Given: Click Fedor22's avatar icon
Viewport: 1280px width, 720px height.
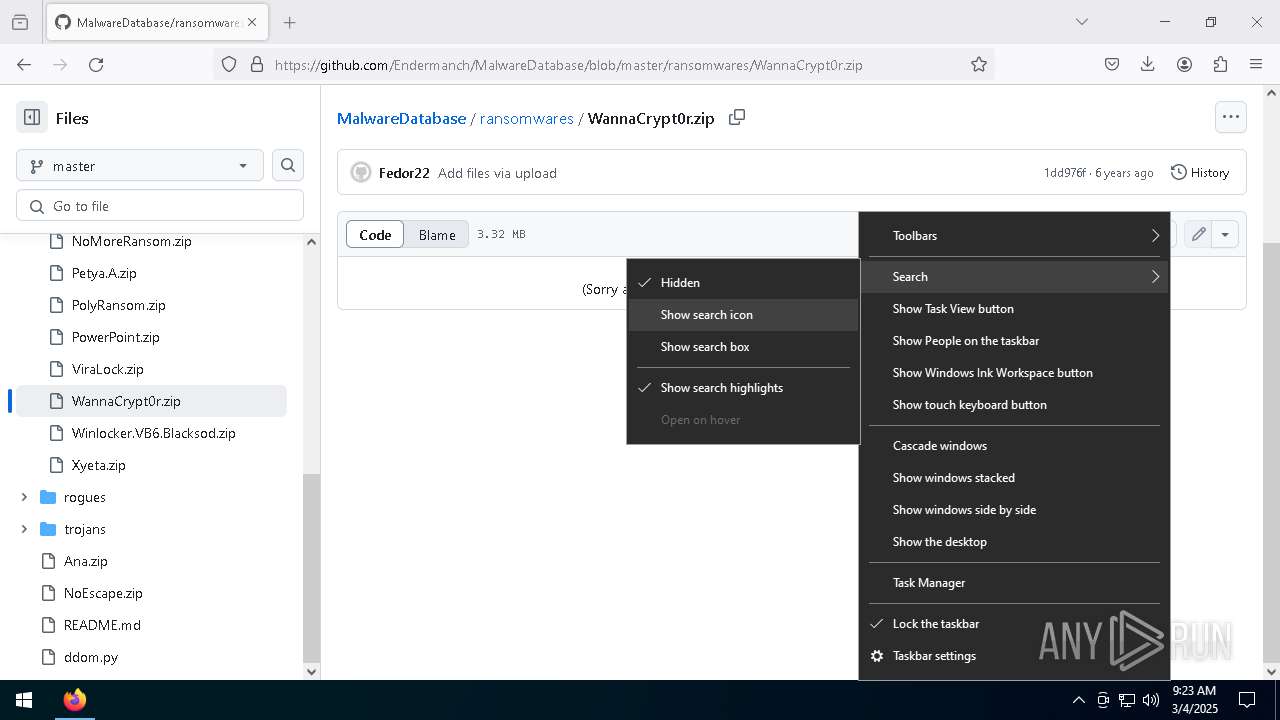Looking at the screenshot, I should click(x=361, y=173).
